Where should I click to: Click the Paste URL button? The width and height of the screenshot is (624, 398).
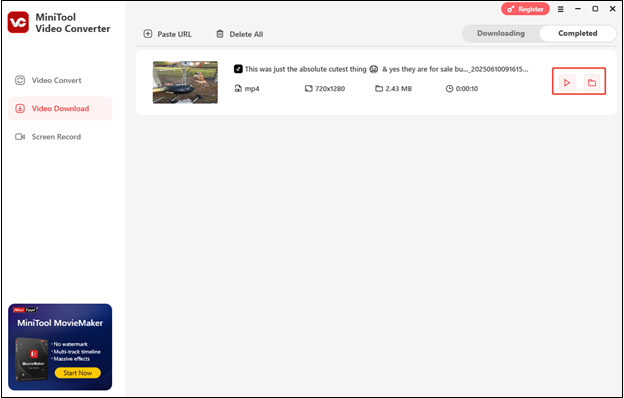pyautogui.click(x=168, y=34)
